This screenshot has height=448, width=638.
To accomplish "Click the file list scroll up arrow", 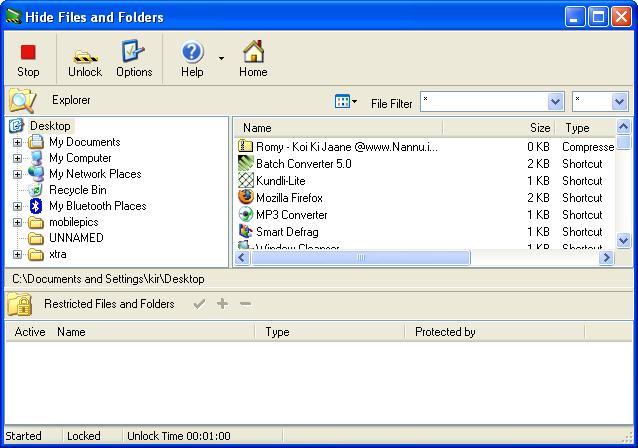I will [623, 127].
